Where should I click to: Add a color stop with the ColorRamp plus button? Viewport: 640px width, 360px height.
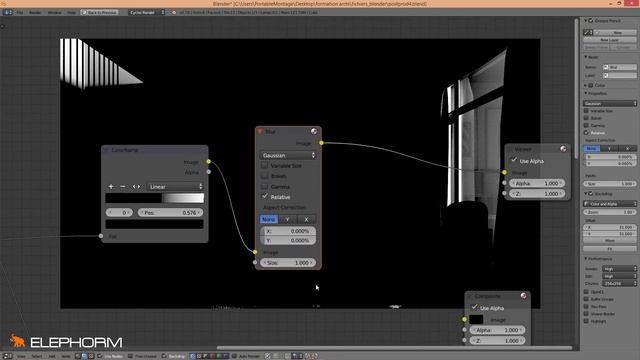click(x=111, y=187)
